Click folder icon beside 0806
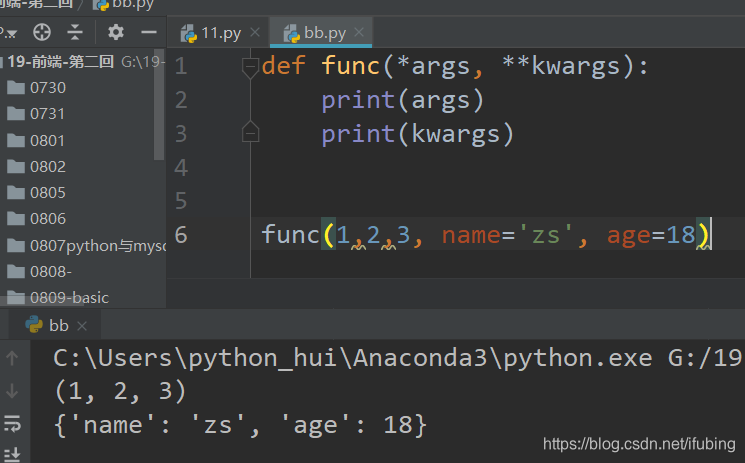745x463 pixels. (x=16, y=219)
